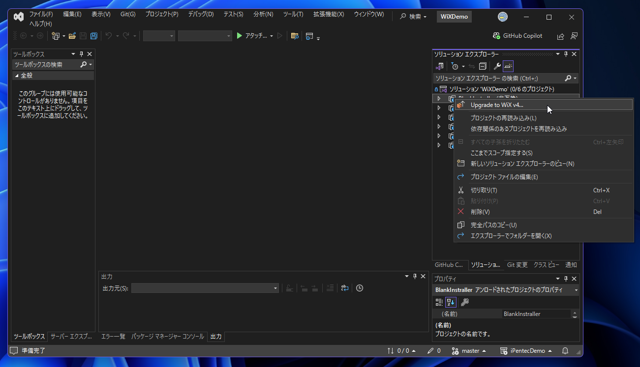Click the find in files folder icon
The image size is (640, 367).
pos(295,36)
